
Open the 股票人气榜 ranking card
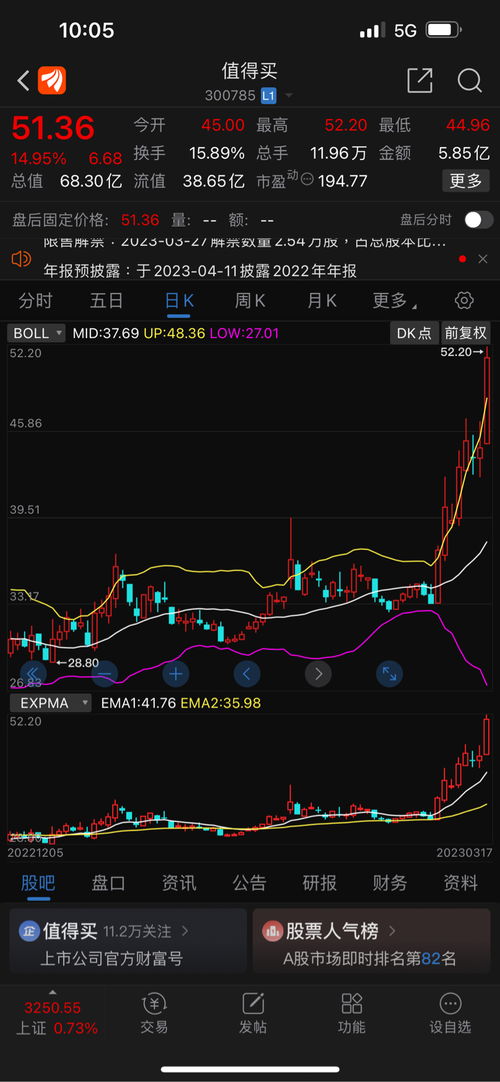pos(372,941)
